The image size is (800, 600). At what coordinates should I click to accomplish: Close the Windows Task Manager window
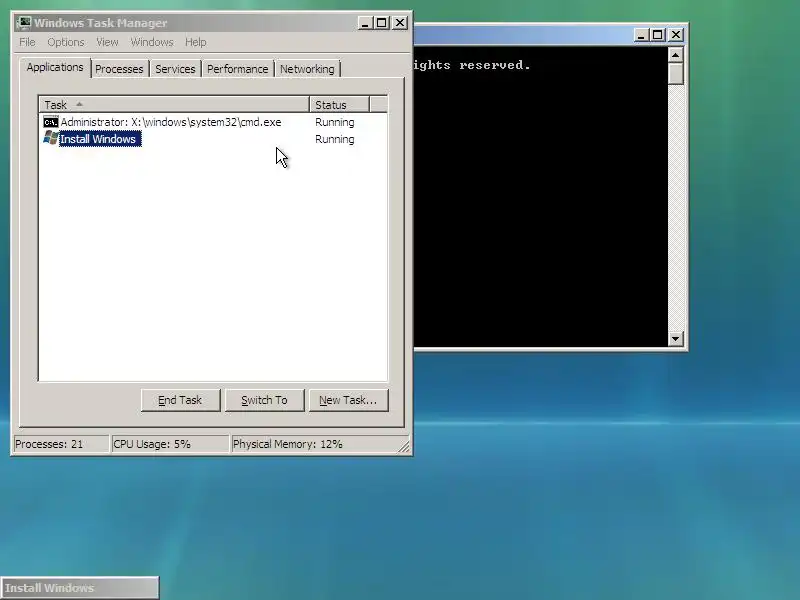(400, 23)
